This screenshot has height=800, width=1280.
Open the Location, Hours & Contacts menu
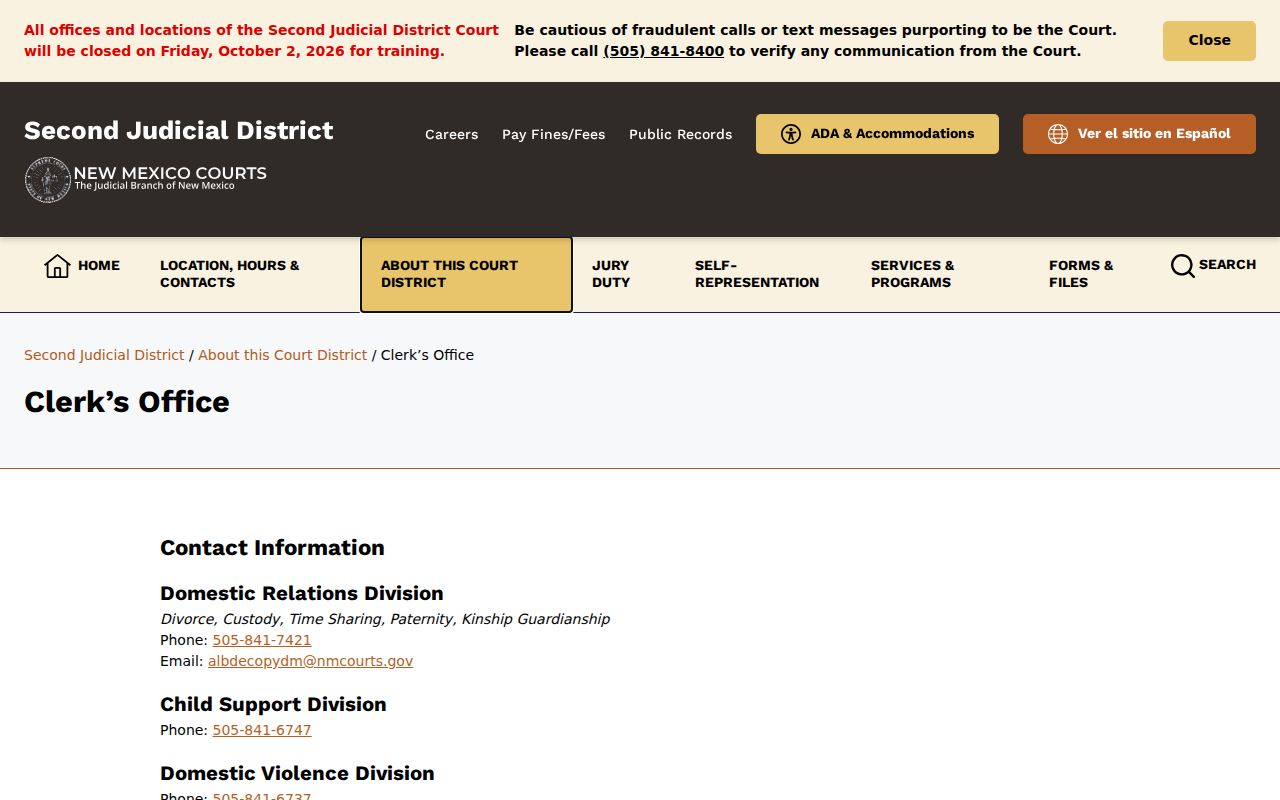click(x=230, y=274)
